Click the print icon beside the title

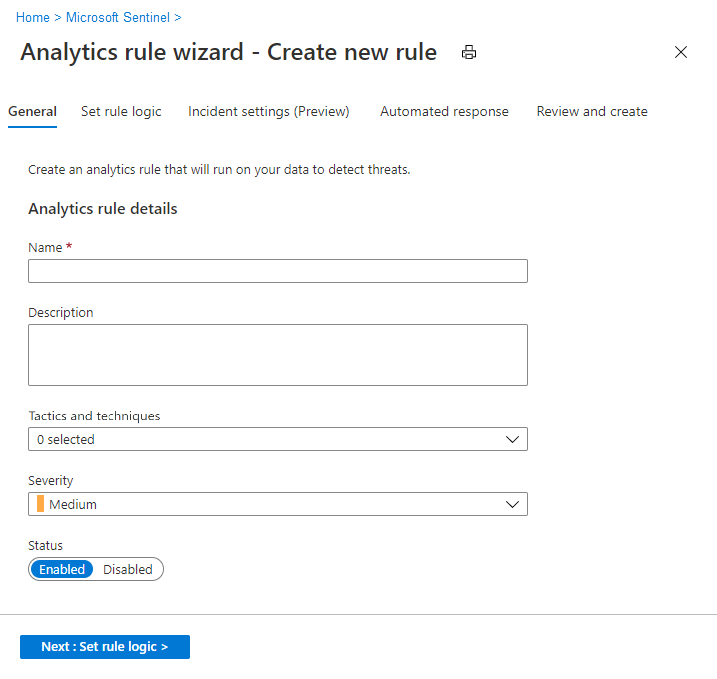click(x=469, y=52)
